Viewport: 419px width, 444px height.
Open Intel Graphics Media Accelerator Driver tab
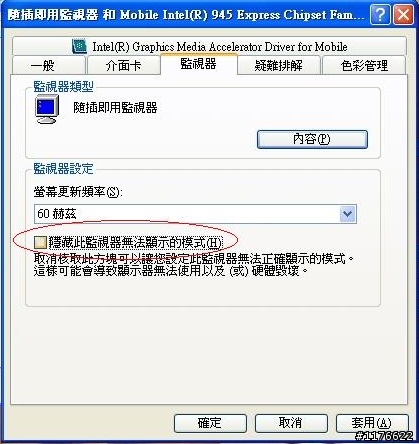(x=210, y=46)
